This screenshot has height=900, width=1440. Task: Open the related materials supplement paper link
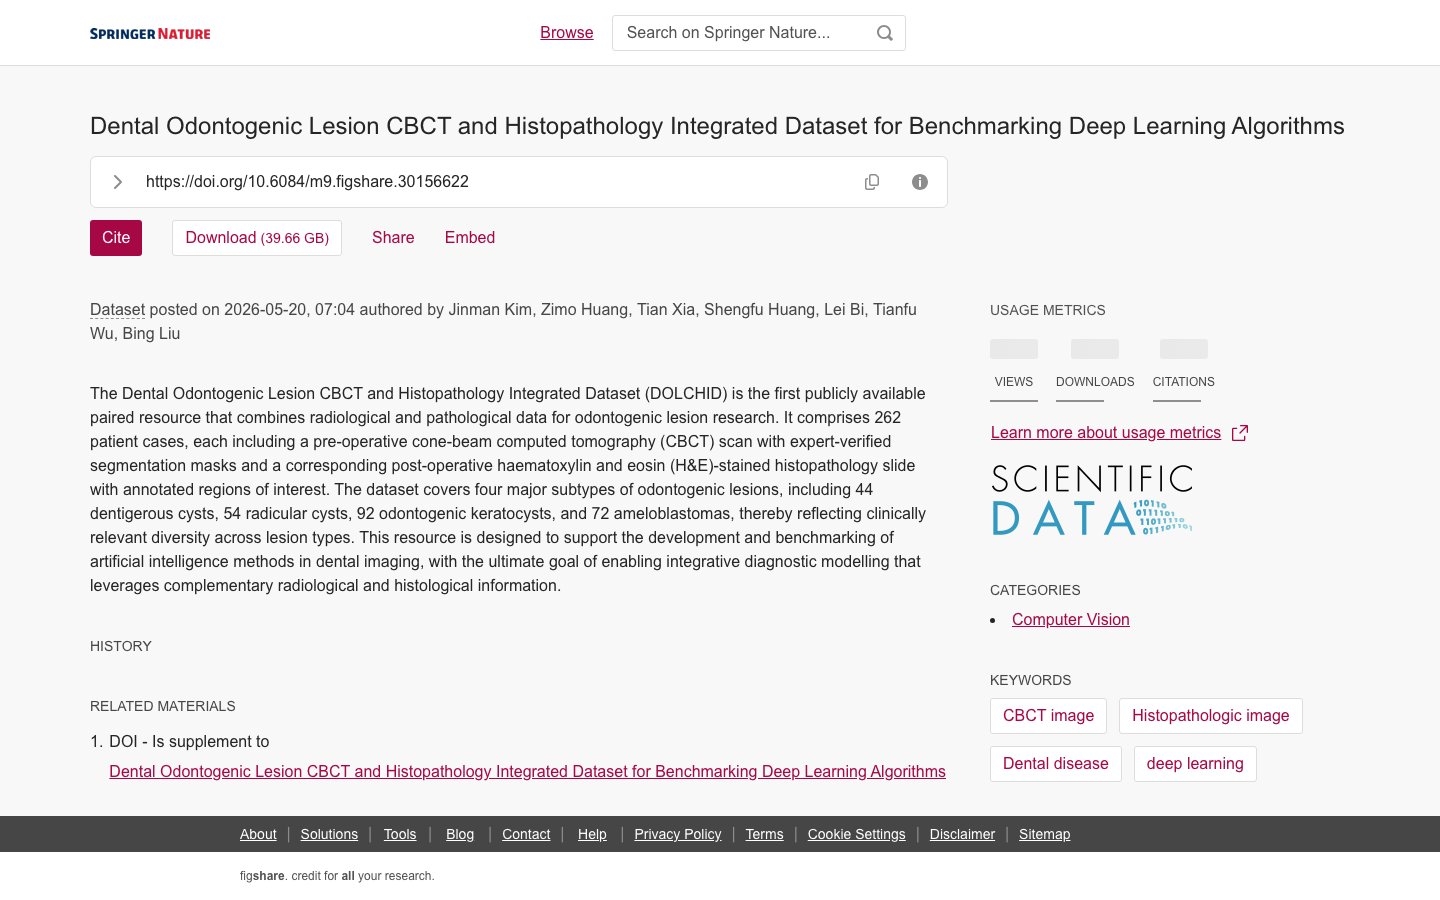(x=527, y=772)
